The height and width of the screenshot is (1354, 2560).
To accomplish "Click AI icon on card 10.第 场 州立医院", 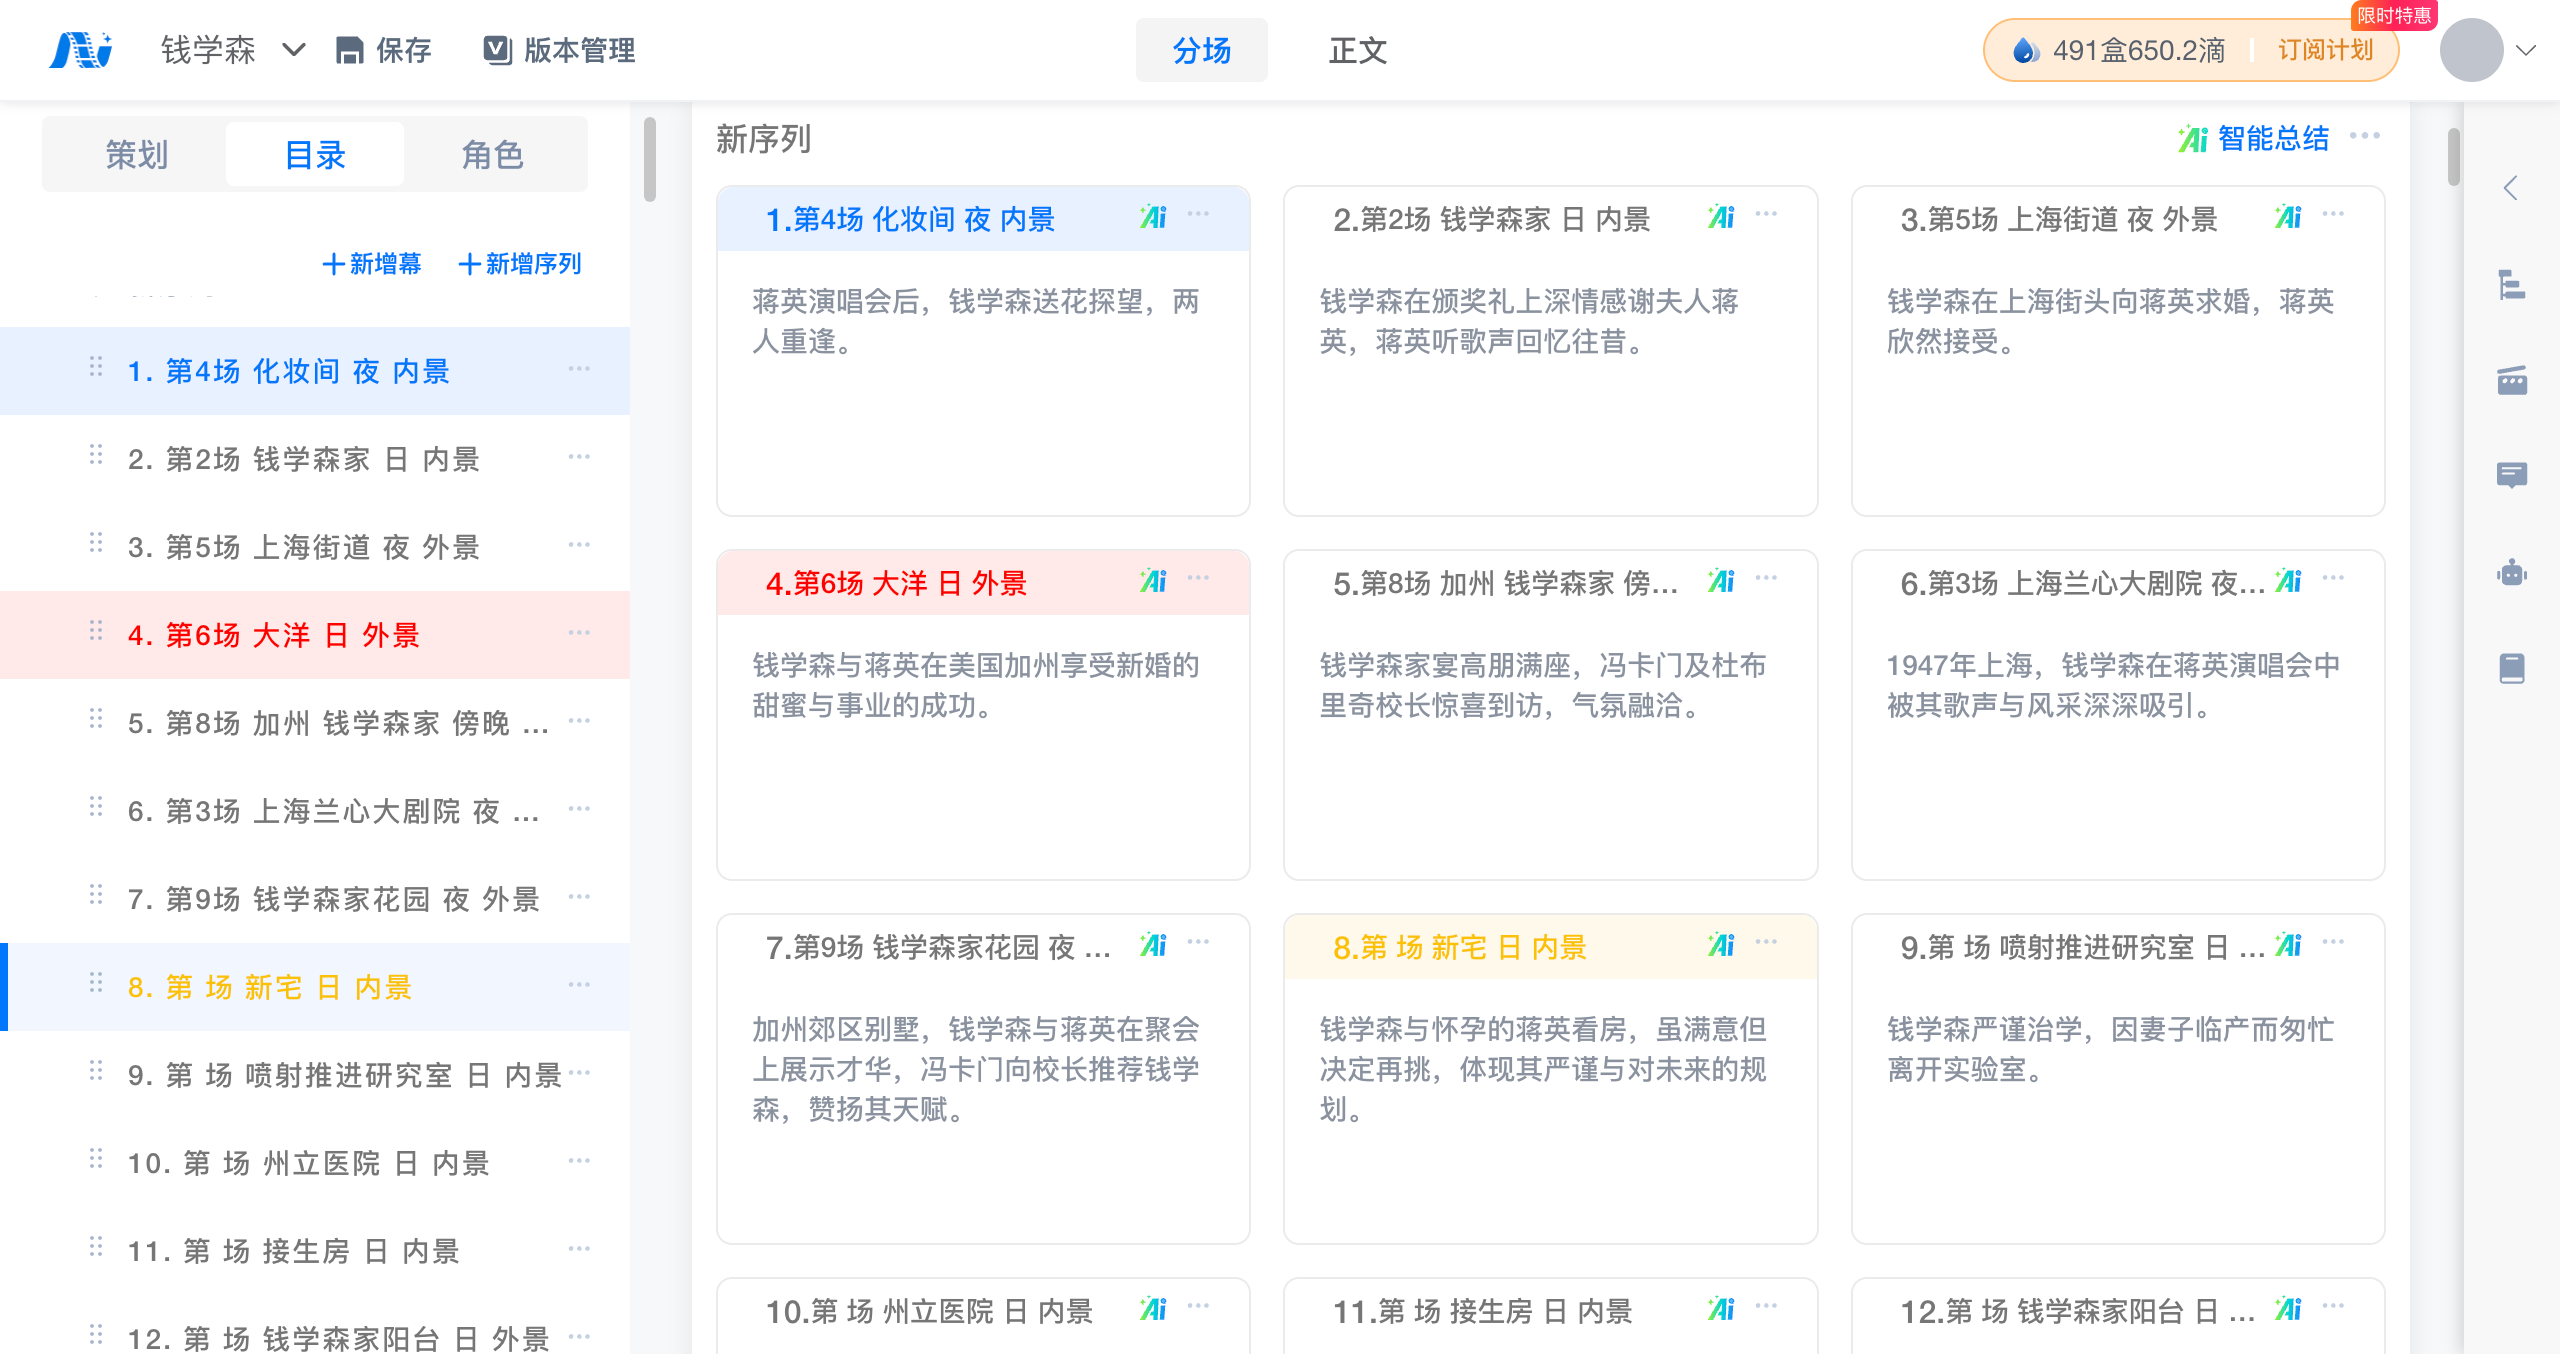I will [1153, 1309].
